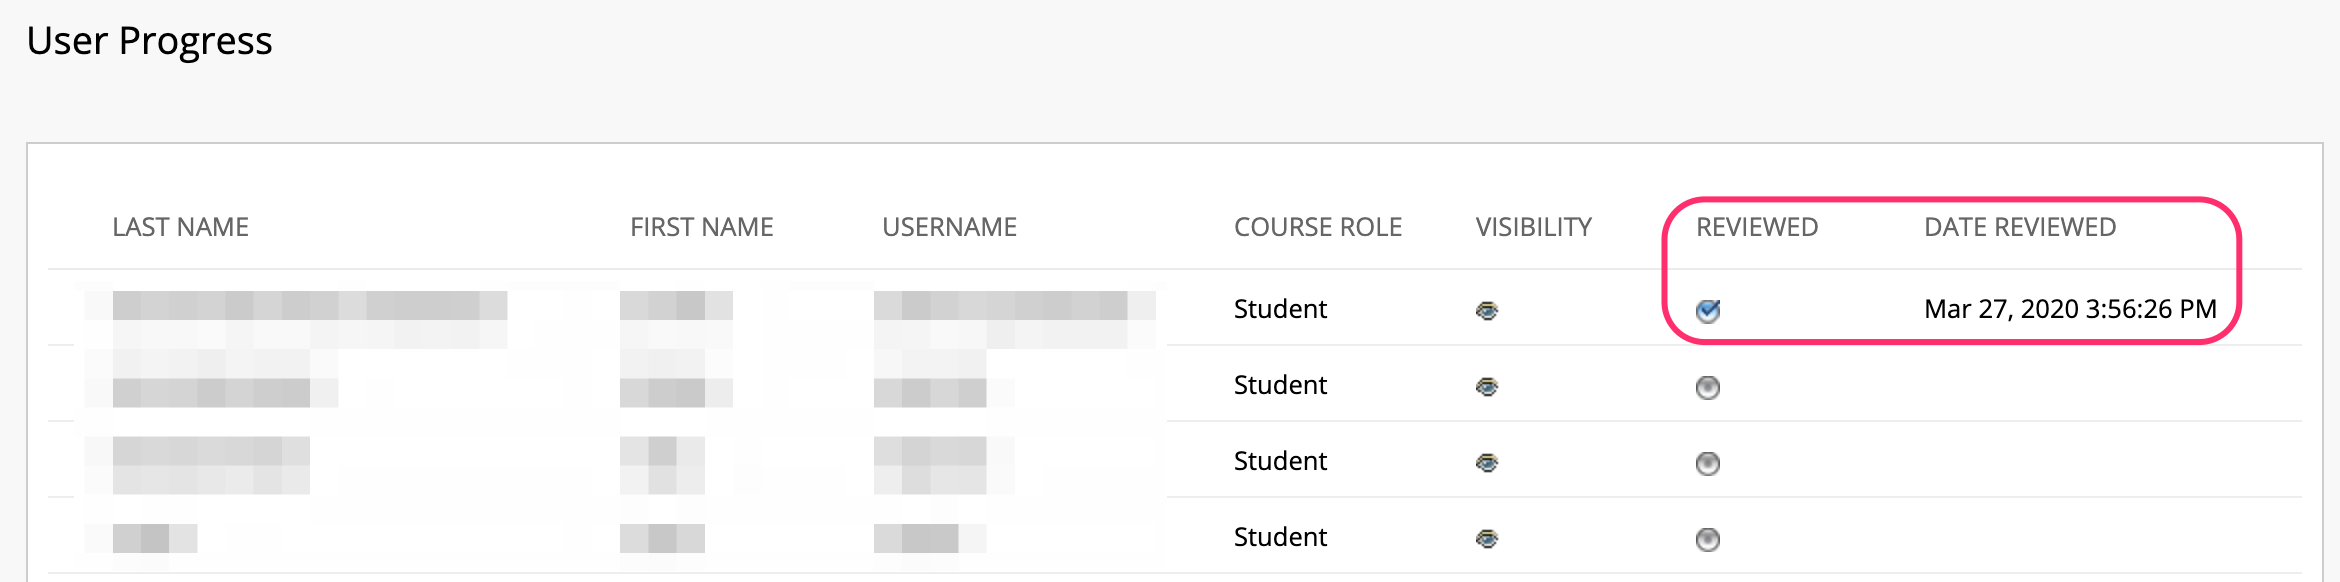Sort by the LAST NAME column header
Image resolution: width=2340 pixels, height=582 pixels.
pos(181,227)
